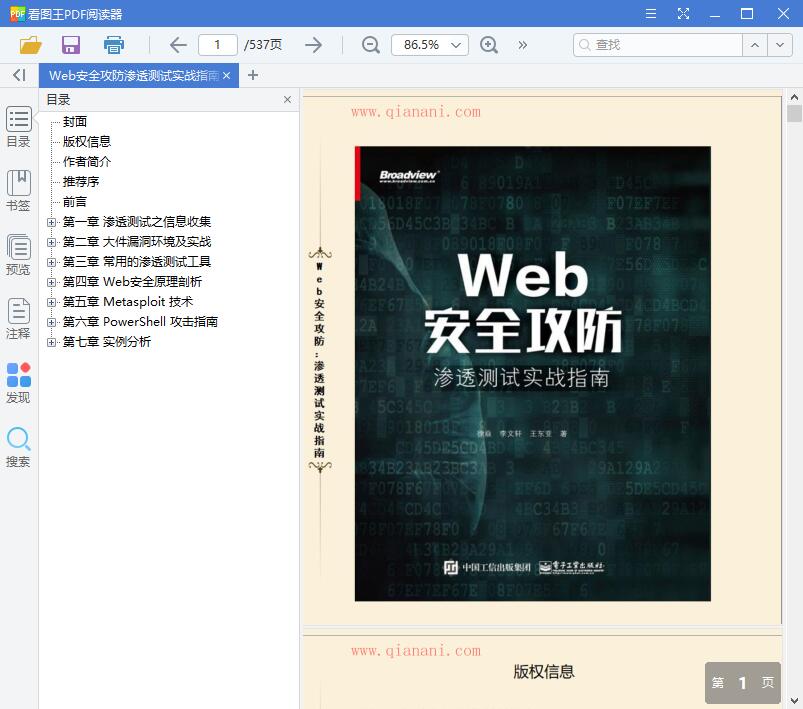Click the 看图王 PDF app logo
The height and width of the screenshot is (709, 803).
click(17, 14)
